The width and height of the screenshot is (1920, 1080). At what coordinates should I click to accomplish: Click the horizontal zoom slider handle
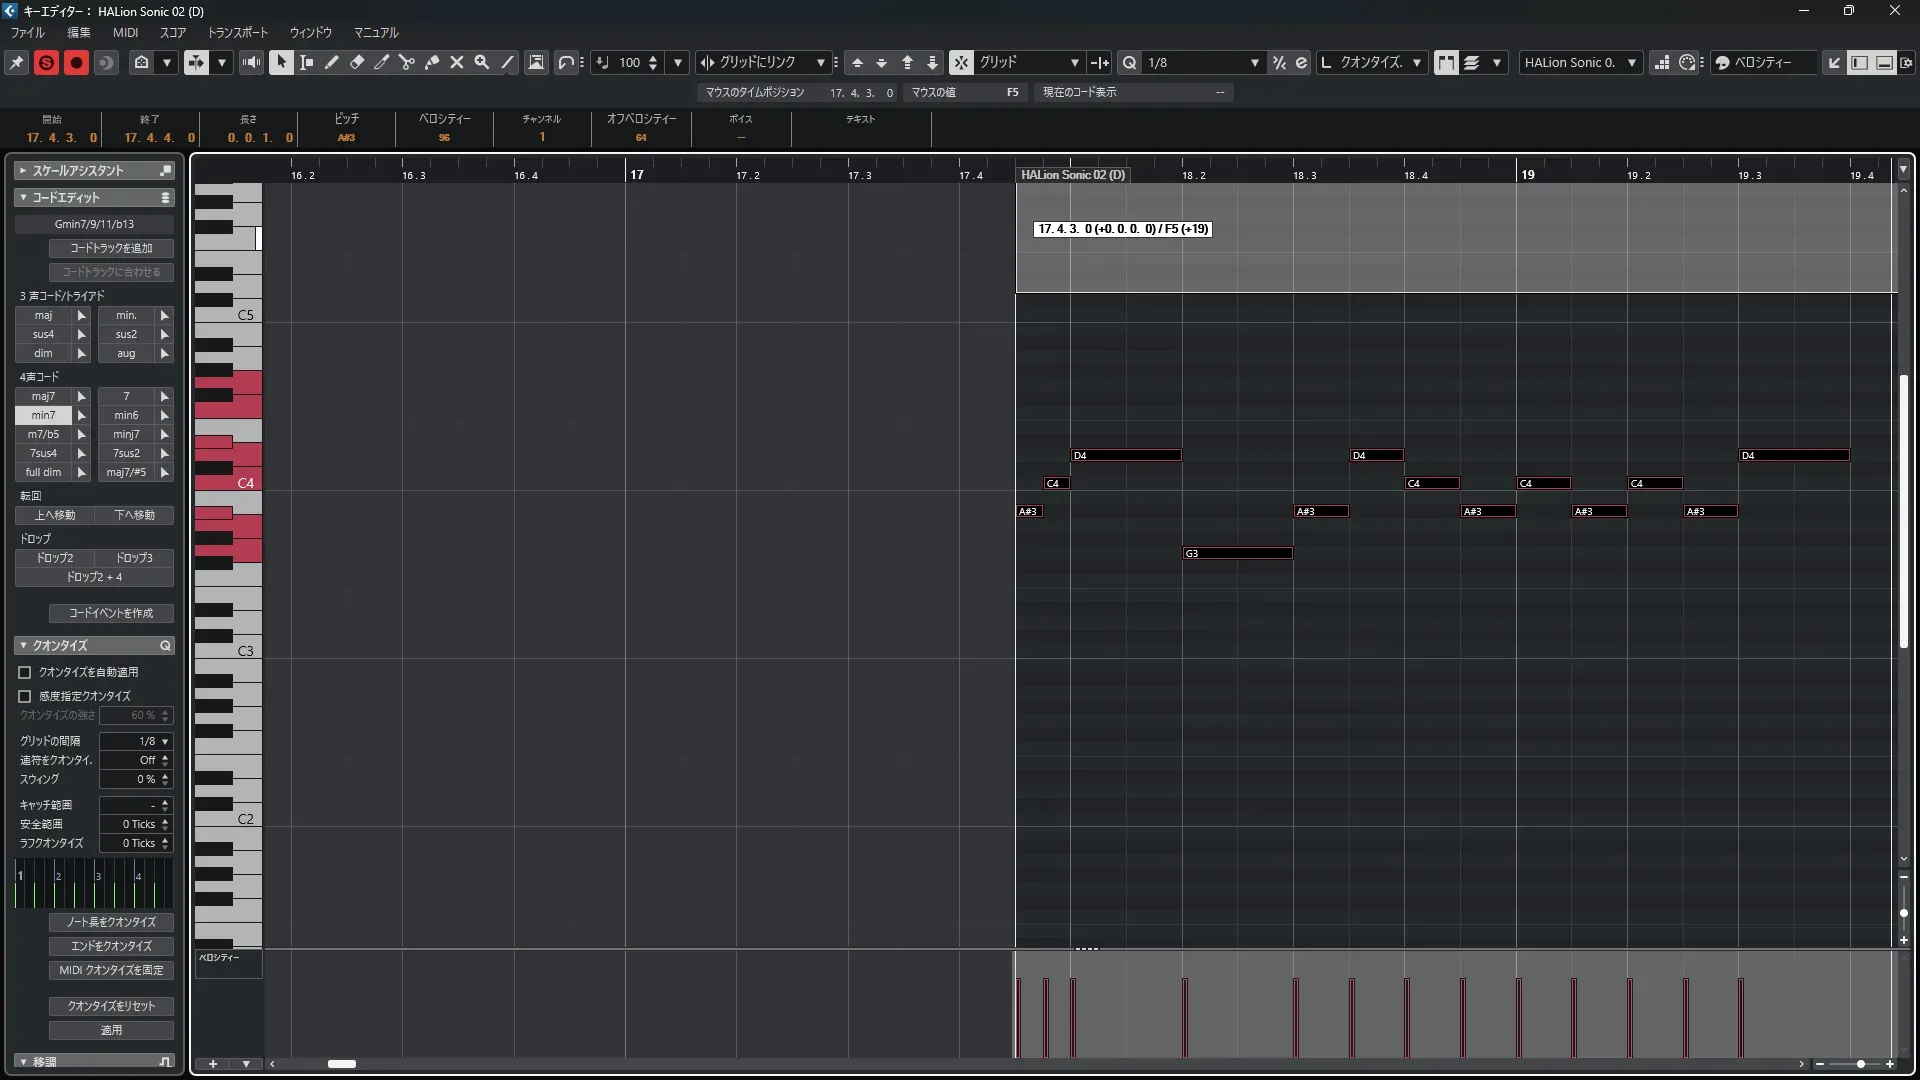click(x=1860, y=1064)
